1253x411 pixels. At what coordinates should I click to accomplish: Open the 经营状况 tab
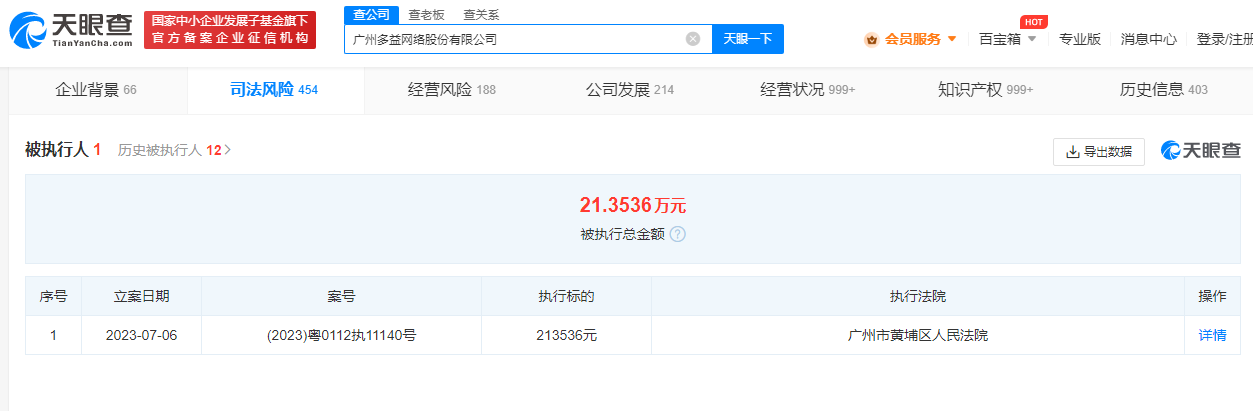tap(808, 90)
